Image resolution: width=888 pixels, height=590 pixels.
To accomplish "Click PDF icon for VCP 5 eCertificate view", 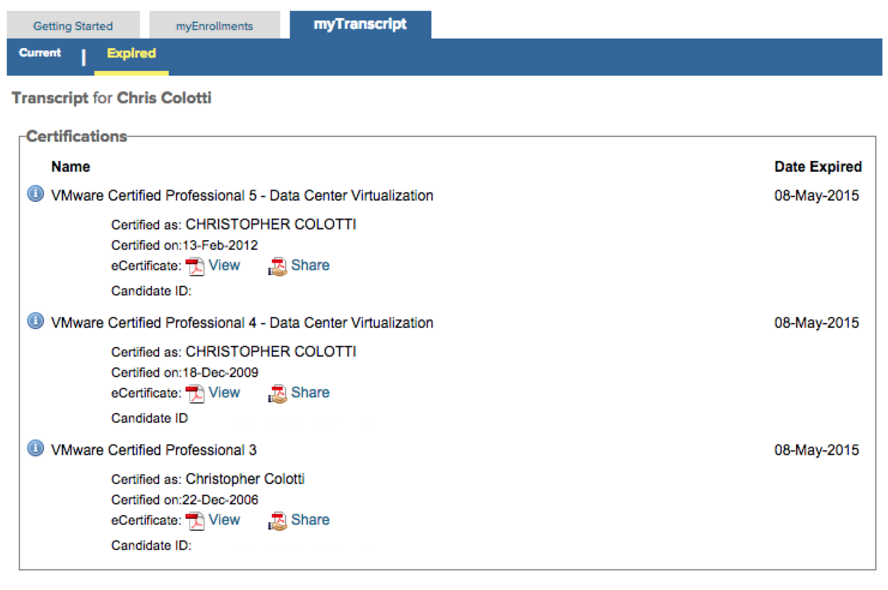I will (x=195, y=266).
